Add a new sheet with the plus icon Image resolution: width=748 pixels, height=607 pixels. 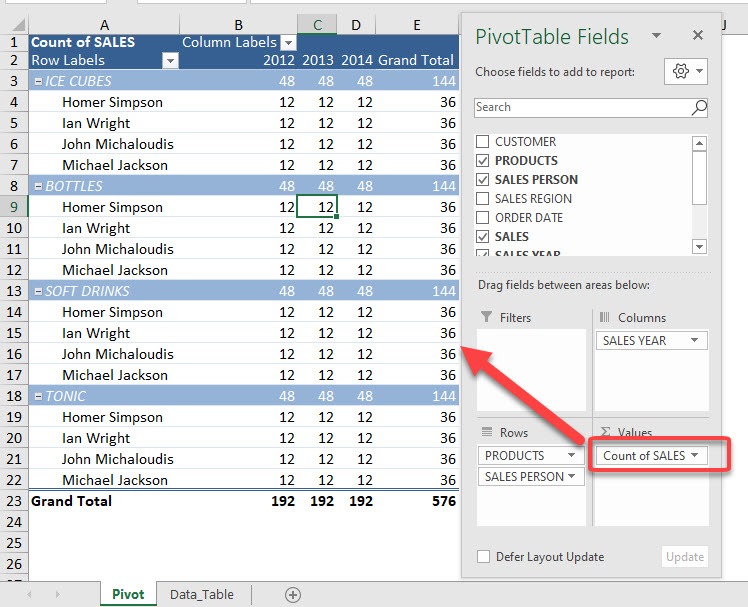(292, 595)
